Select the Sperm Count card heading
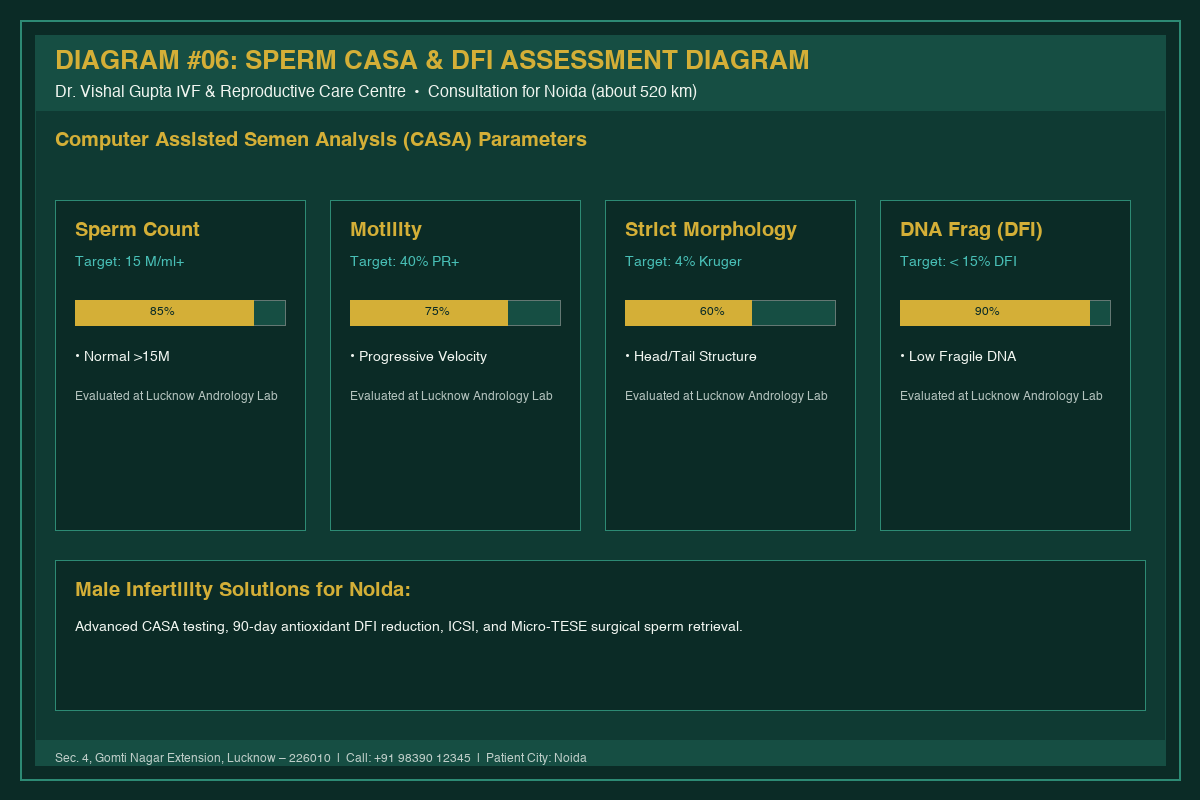Screen dimensions: 1200x800 pos(137,230)
